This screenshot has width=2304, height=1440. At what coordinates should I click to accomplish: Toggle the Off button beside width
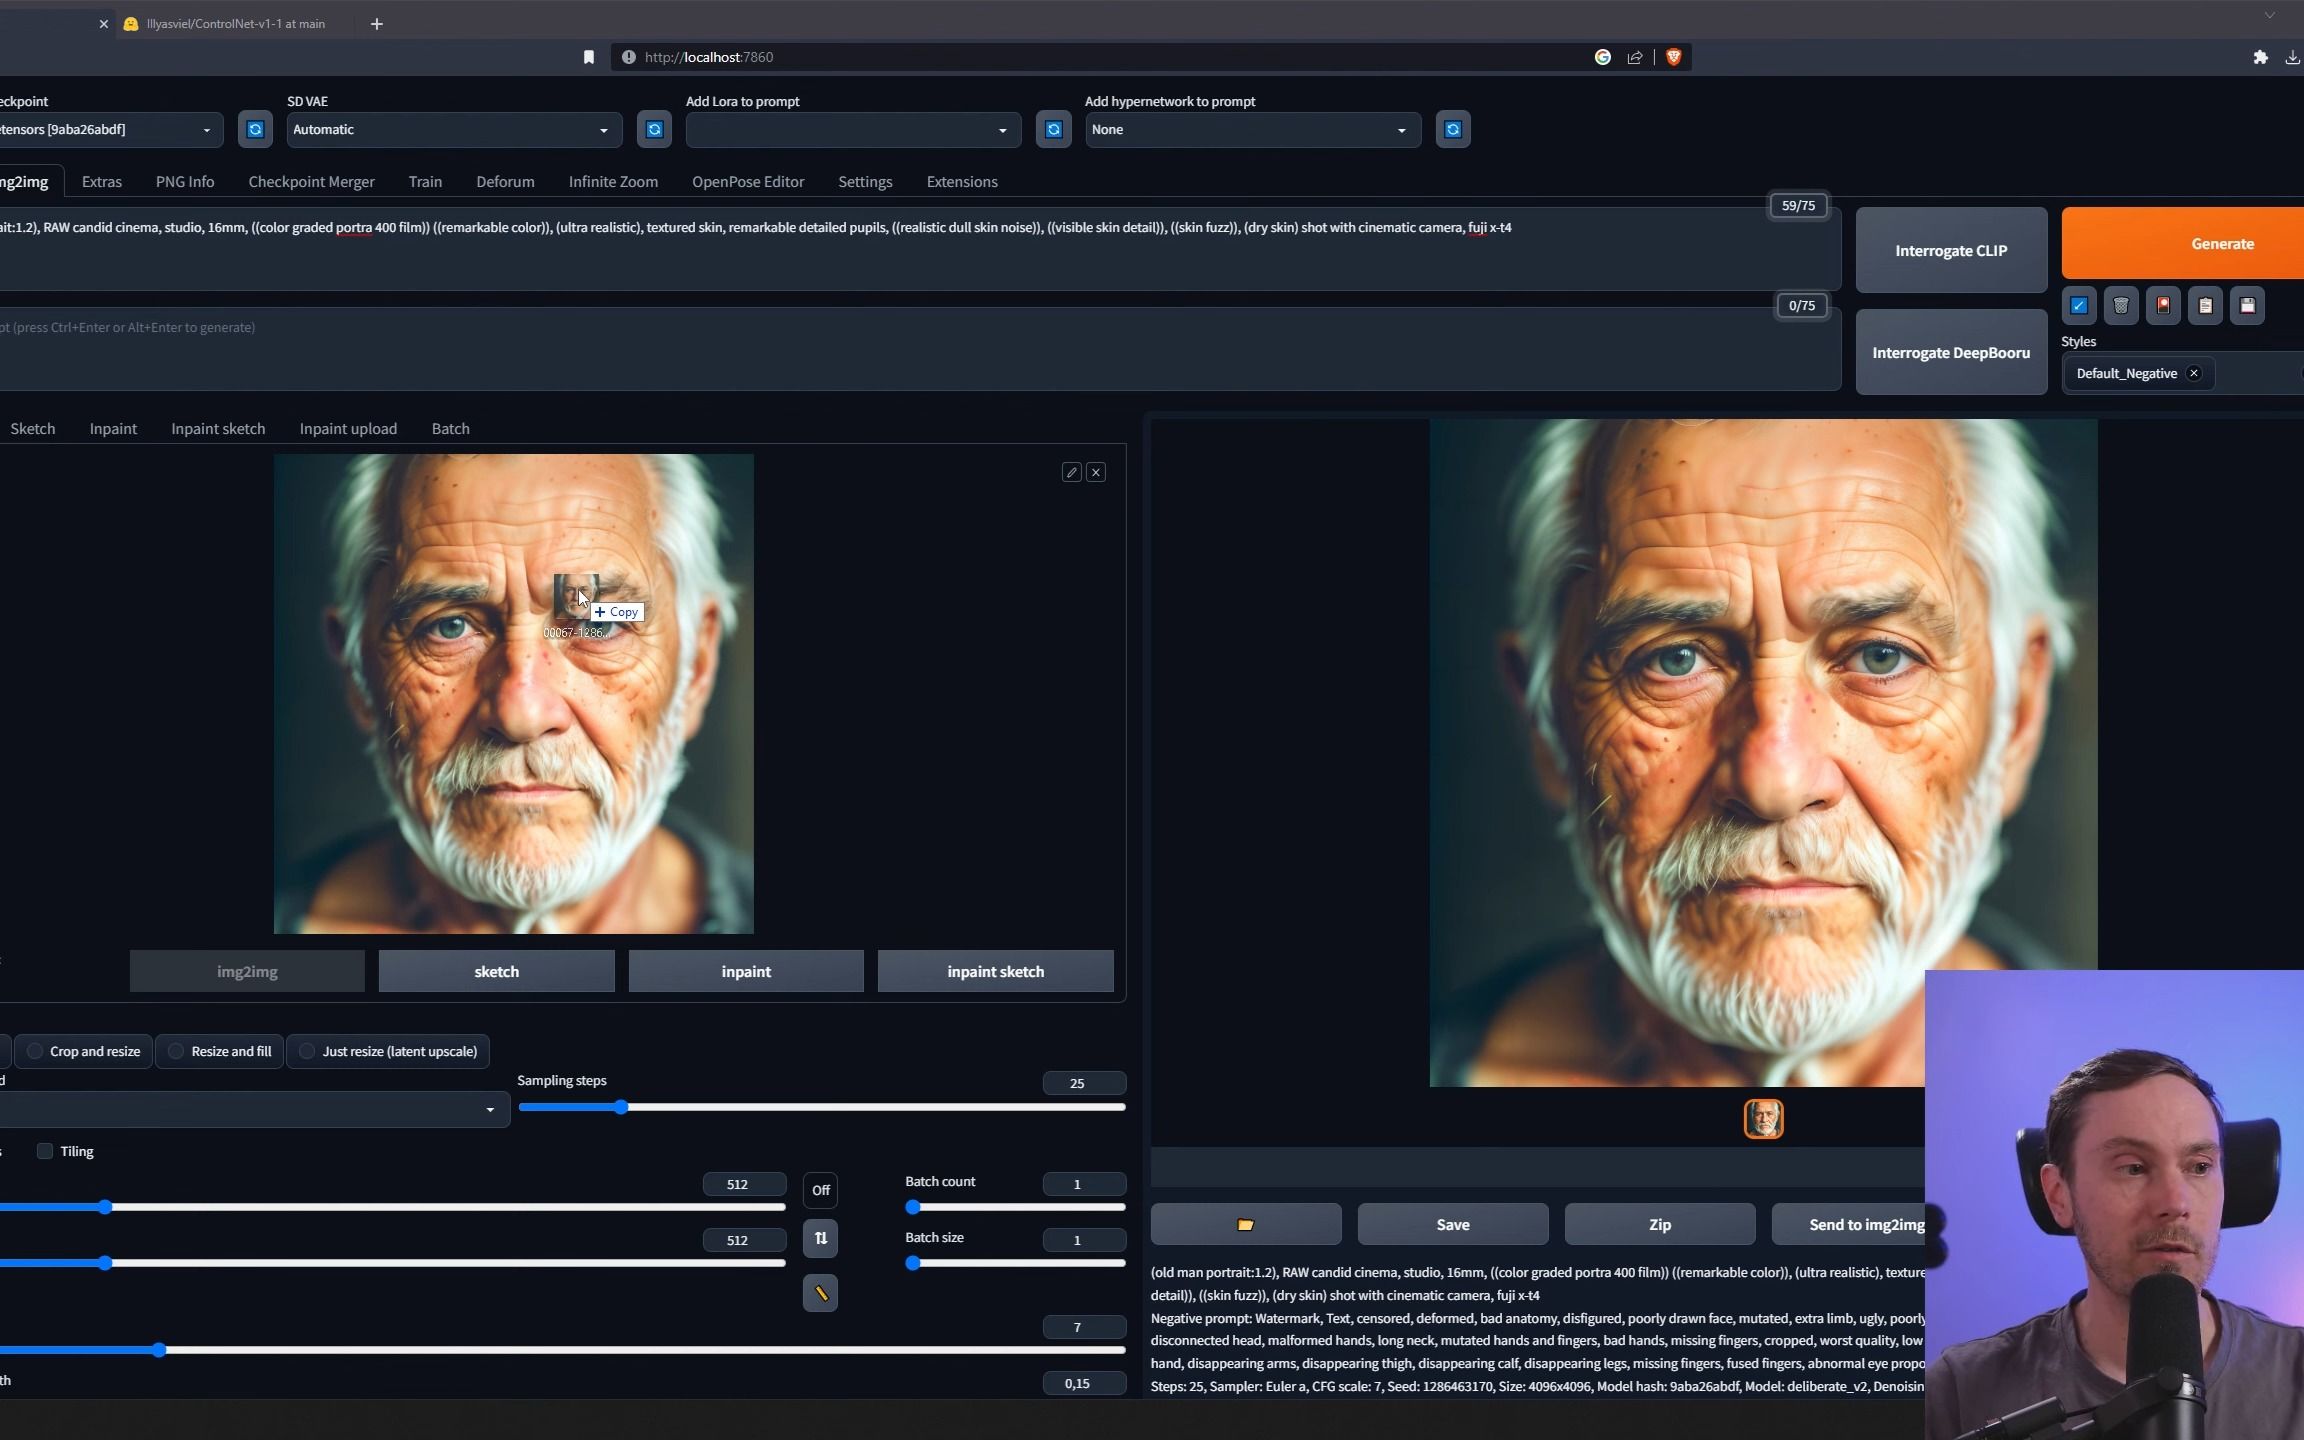click(820, 1190)
